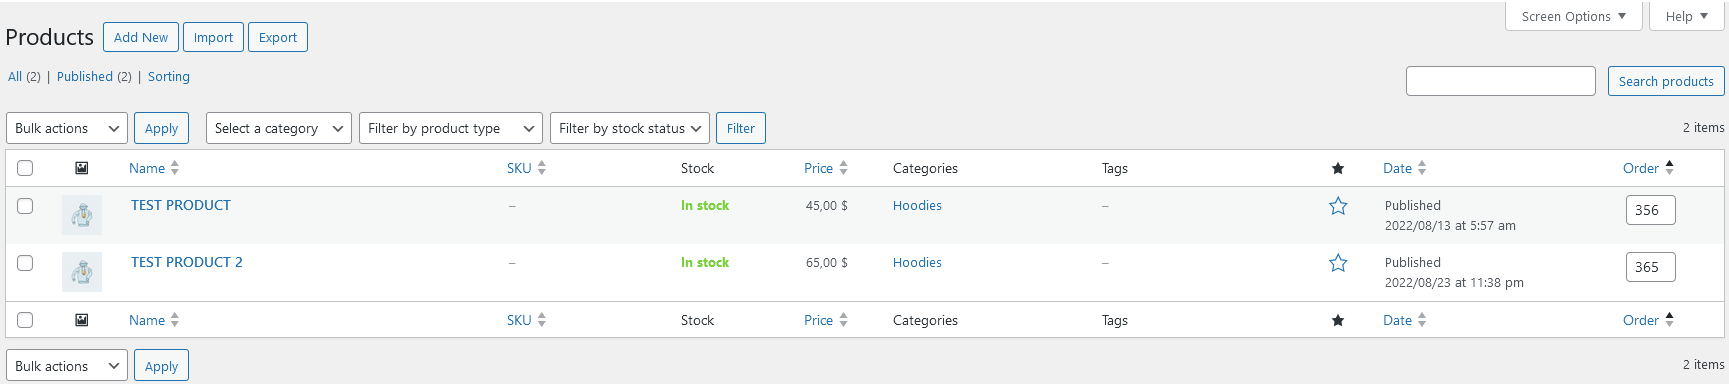Click the image column icon in footer row
This screenshot has height=384, width=1729.
point(82,320)
